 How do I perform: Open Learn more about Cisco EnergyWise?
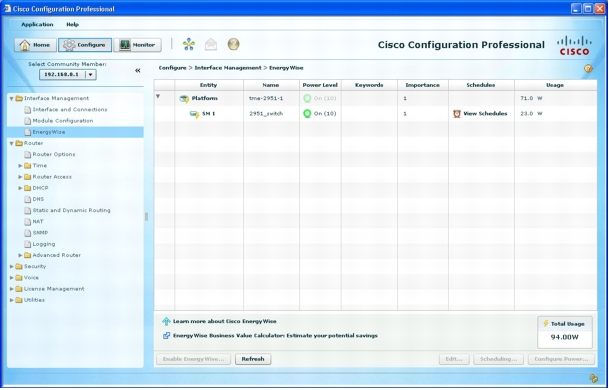[x=225, y=322]
